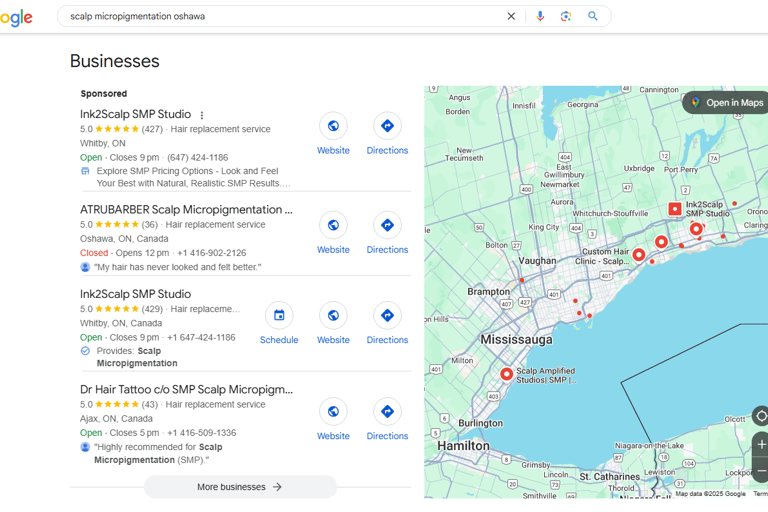768x512 pixels.
Task: Clear the search box with the X icon
Action: point(511,16)
